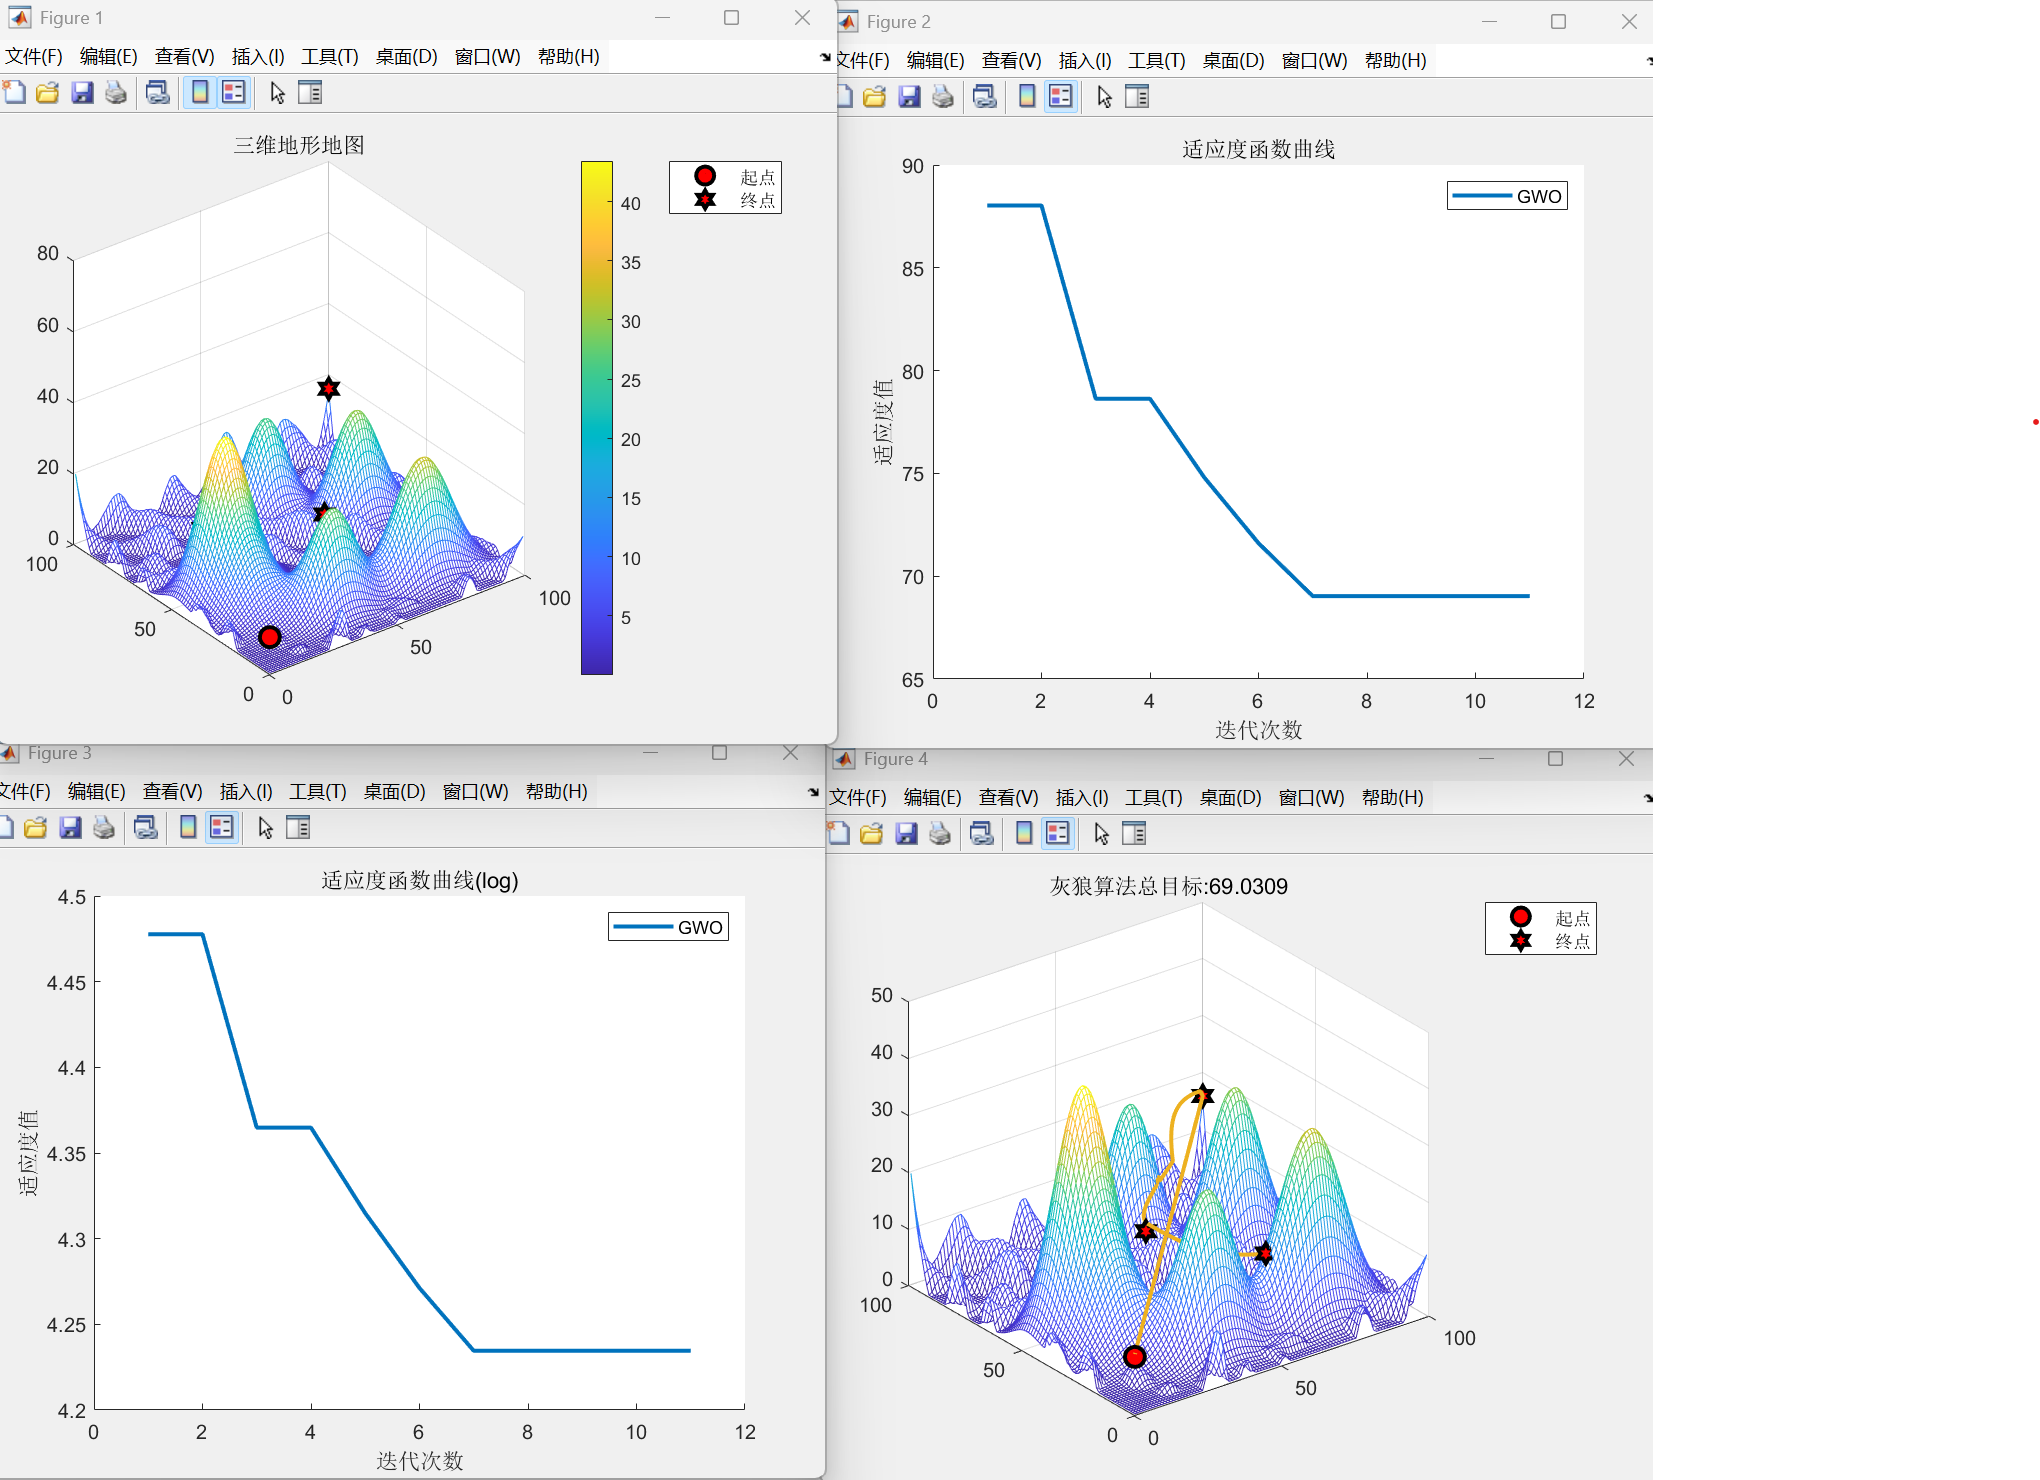Click Print icon in Figure 3 toolbar
Screen dimensions: 2040x1480
pos(104,828)
